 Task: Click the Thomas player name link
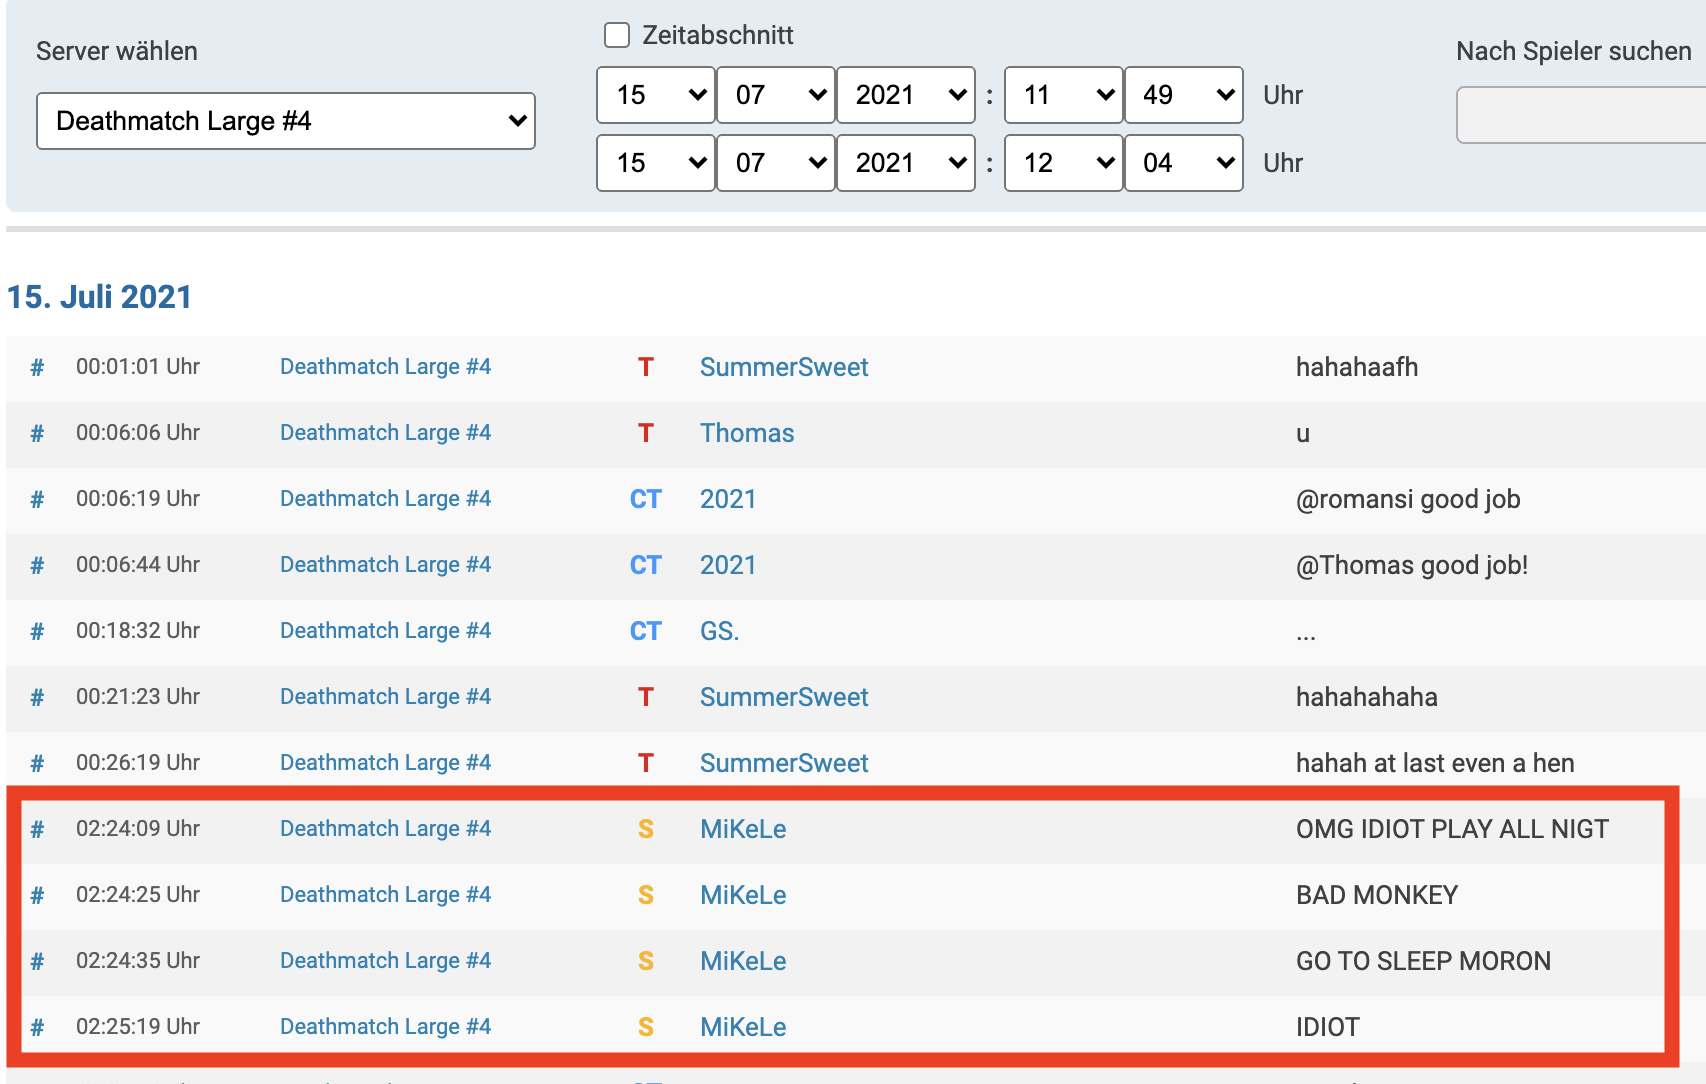tap(746, 433)
